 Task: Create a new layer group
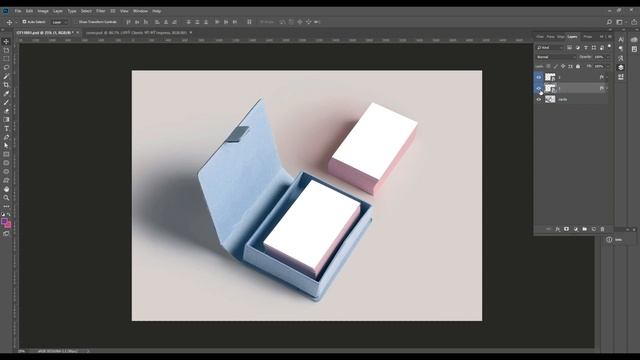(x=584, y=229)
